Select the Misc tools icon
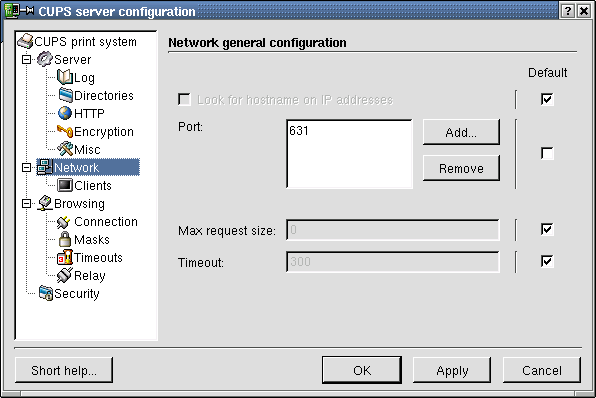Screen dimensions: 596x398 (65, 149)
